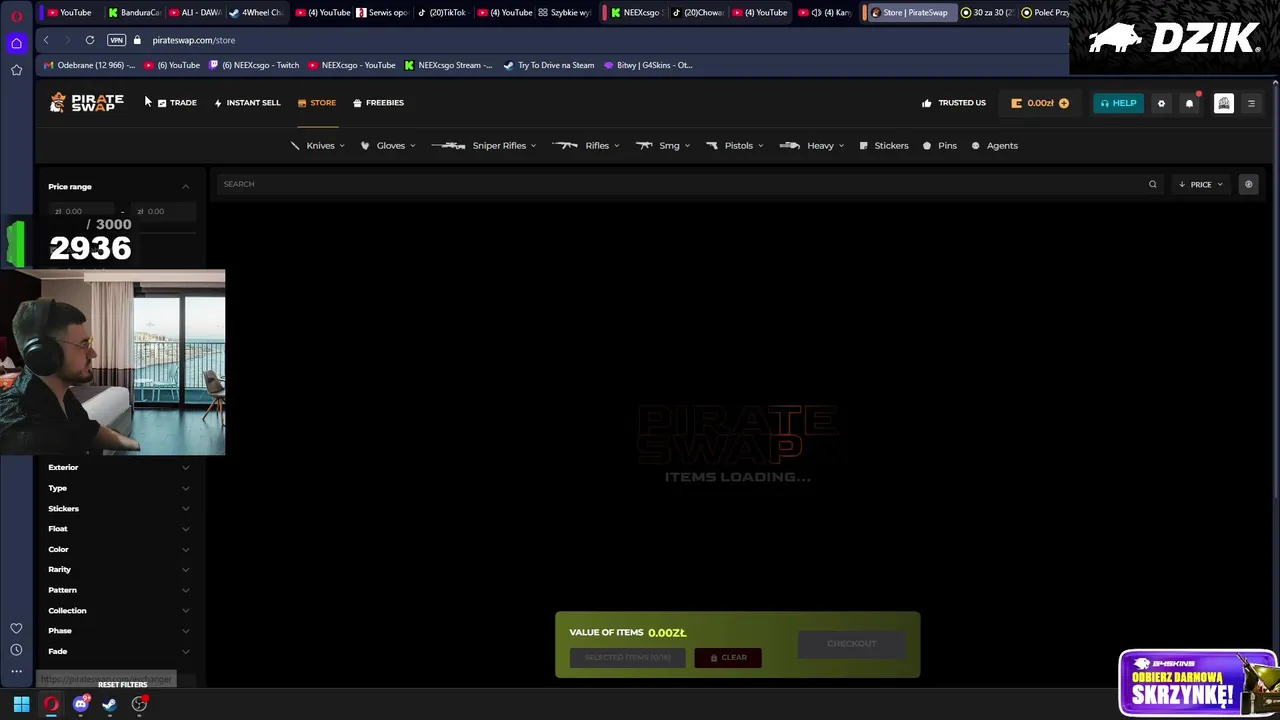This screenshot has height=720, width=1280.
Task: Click the Checkout button
Action: [x=852, y=644]
